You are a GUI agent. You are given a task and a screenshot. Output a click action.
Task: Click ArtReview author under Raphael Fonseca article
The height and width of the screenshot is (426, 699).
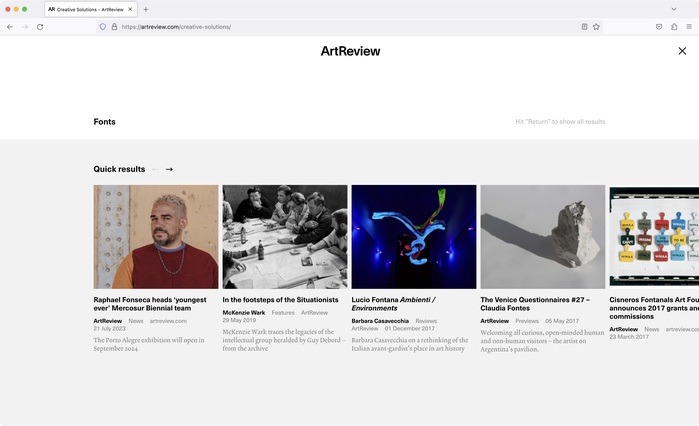107,321
